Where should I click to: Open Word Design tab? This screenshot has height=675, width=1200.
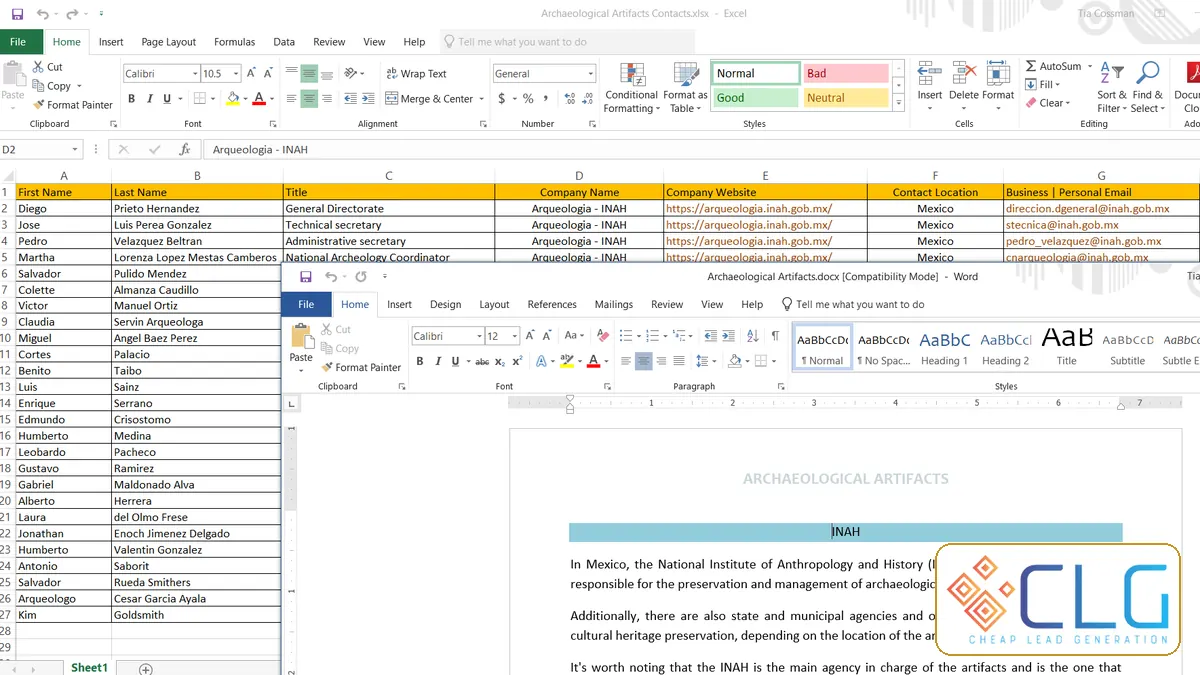pos(445,304)
